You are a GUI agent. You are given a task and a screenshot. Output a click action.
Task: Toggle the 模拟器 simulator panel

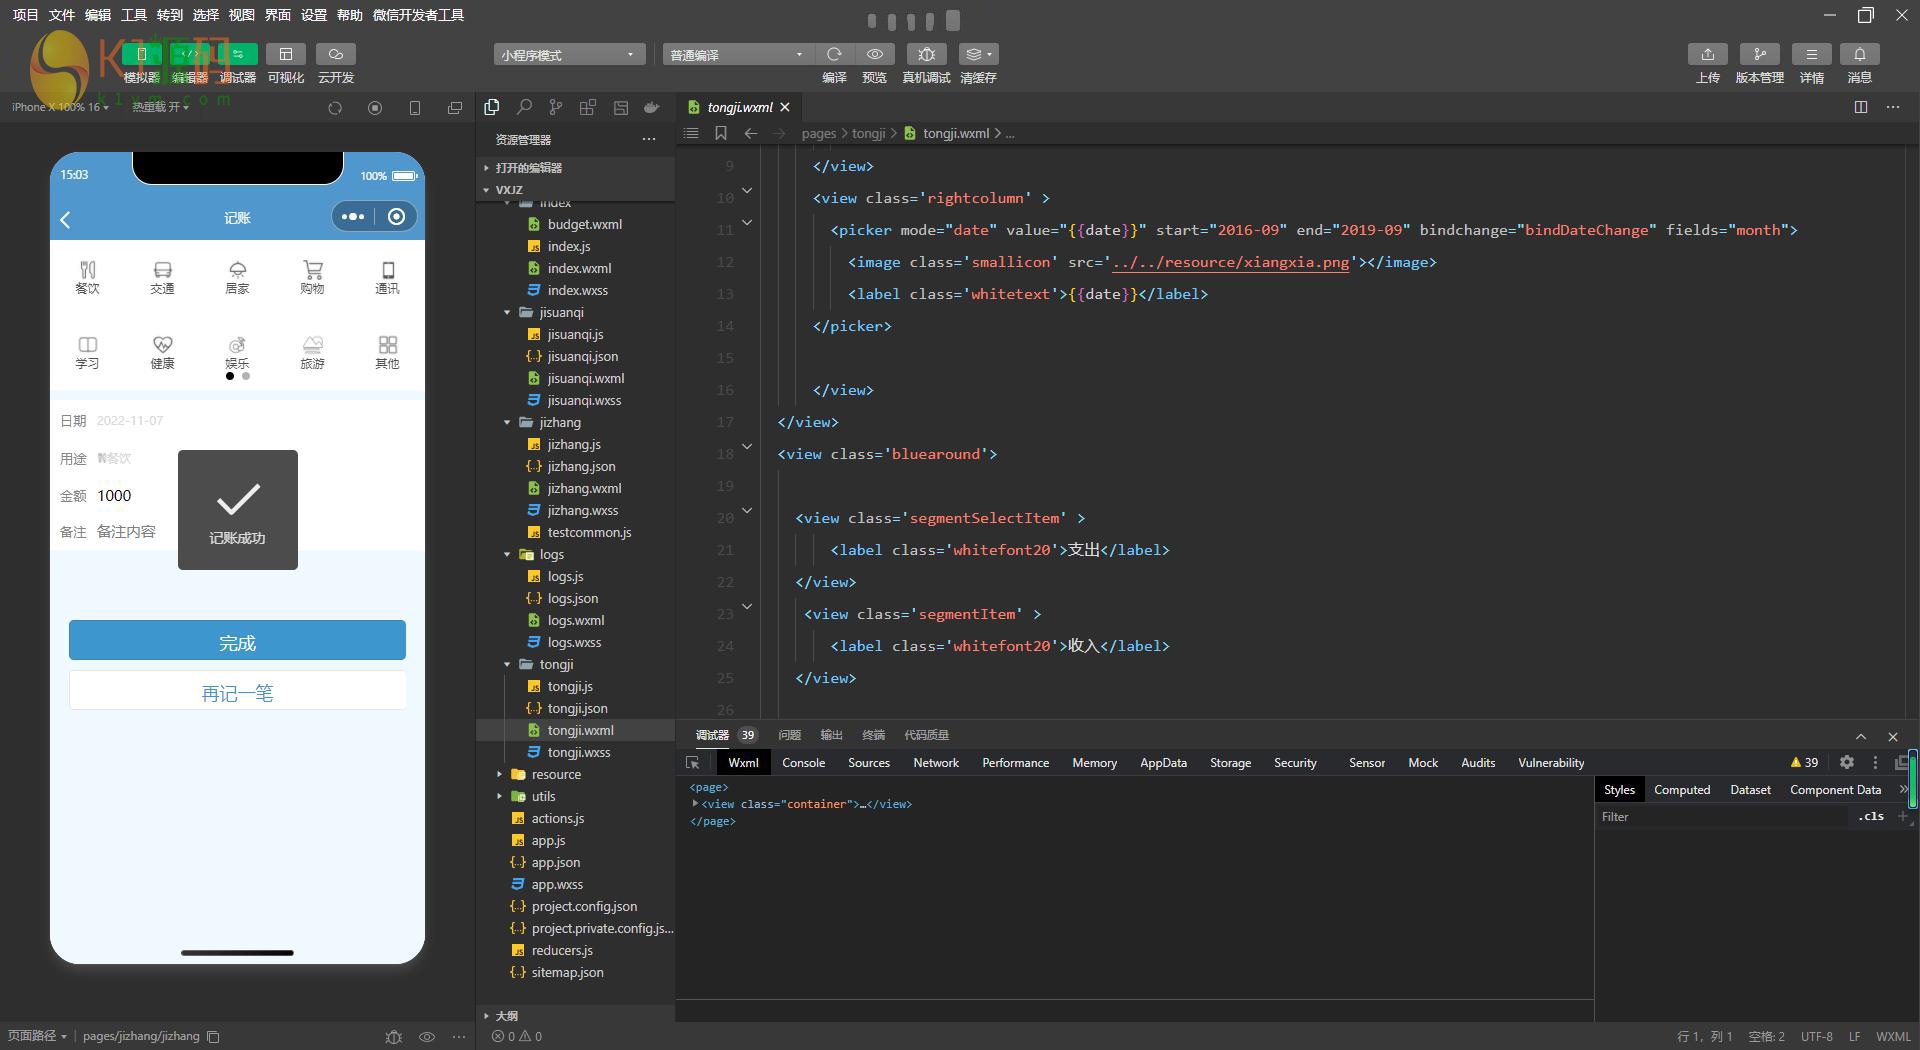(x=141, y=54)
